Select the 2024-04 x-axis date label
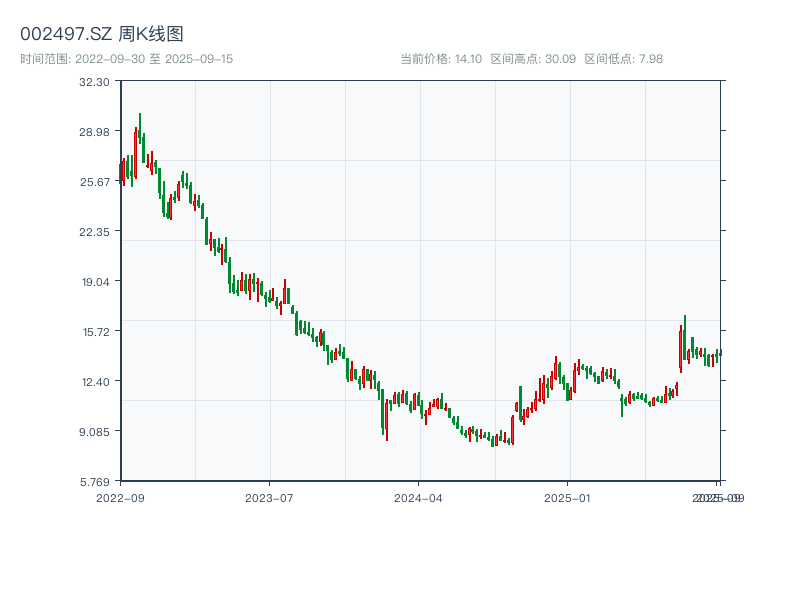800x600 pixels. (x=419, y=497)
